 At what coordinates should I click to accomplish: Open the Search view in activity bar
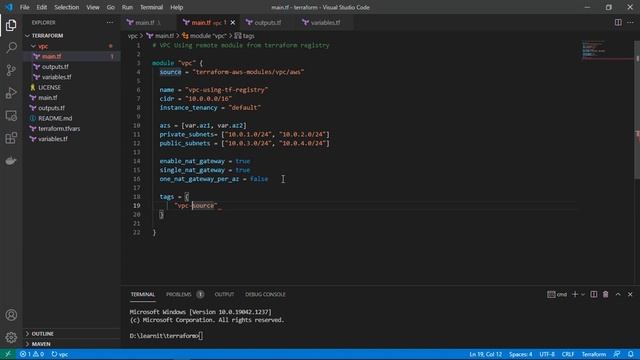(x=11, y=48)
